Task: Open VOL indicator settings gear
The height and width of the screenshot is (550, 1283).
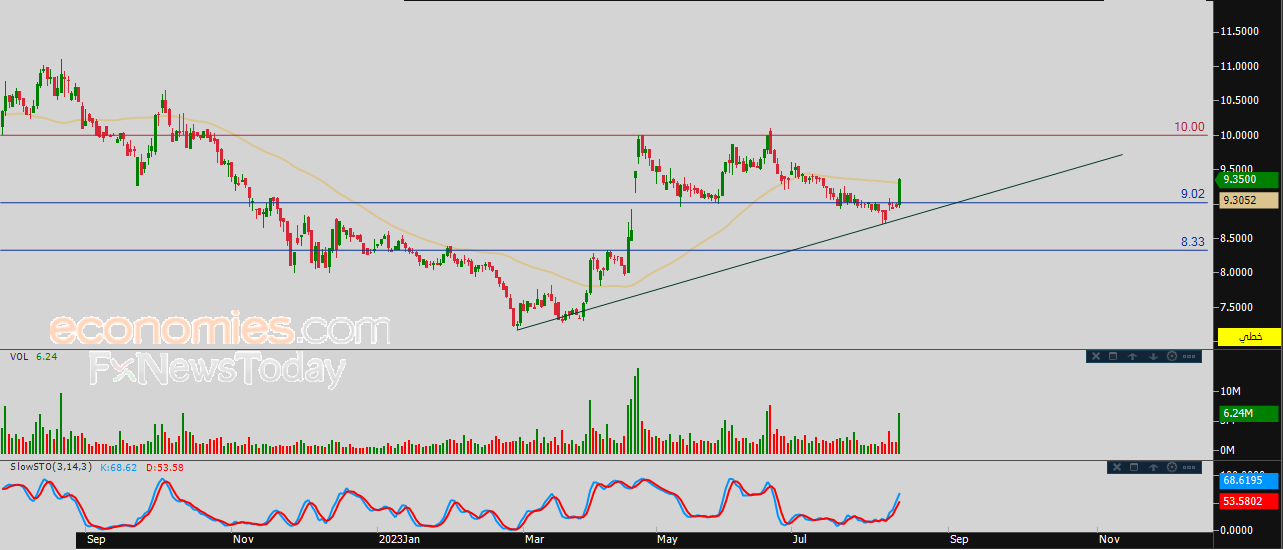Action: pos(1171,356)
